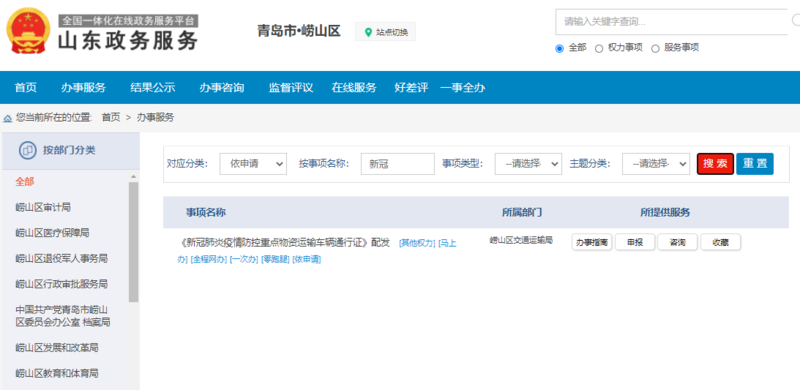This screenshot has width=800, height=390.
Task: Open the 事项类型 dropdown
Action: click(528, 164)
